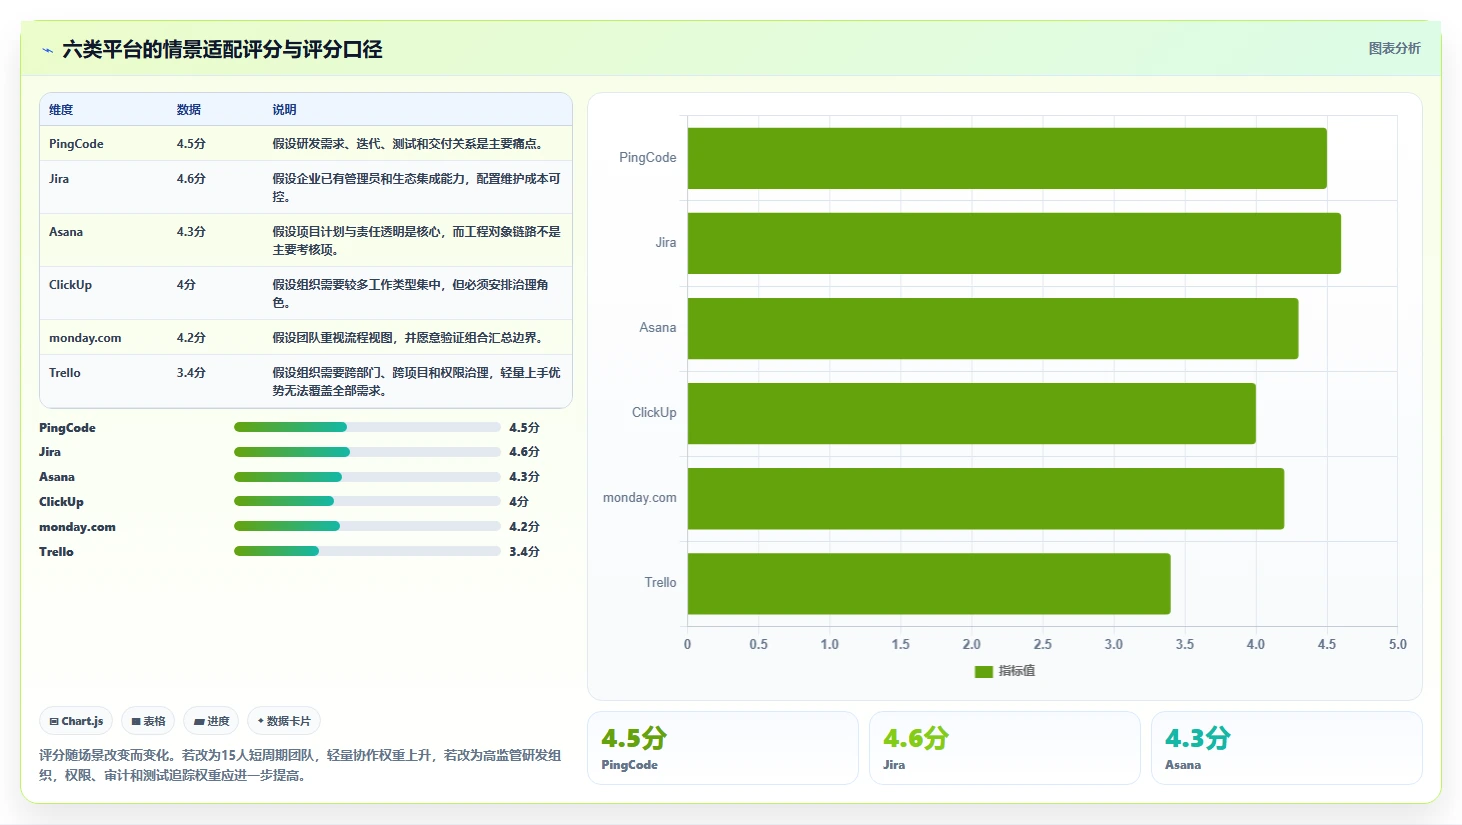Click the 表格 tag chip

(x=148, y=721)
